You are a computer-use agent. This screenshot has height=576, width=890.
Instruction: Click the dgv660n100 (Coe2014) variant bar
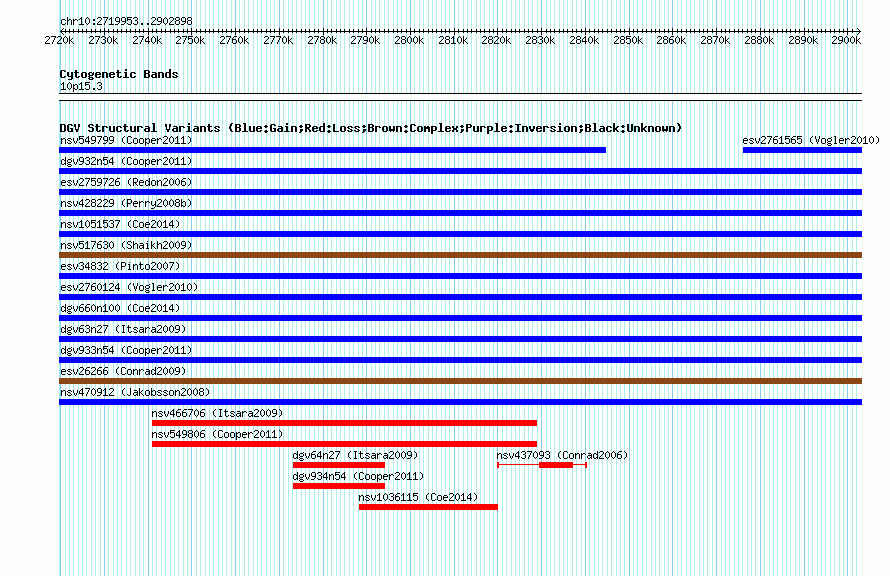(x=460, y=318)
